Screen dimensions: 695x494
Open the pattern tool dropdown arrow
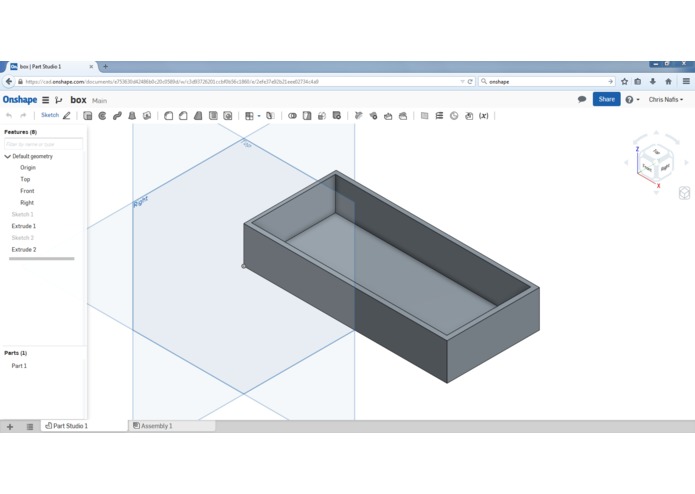click(259, 116)
